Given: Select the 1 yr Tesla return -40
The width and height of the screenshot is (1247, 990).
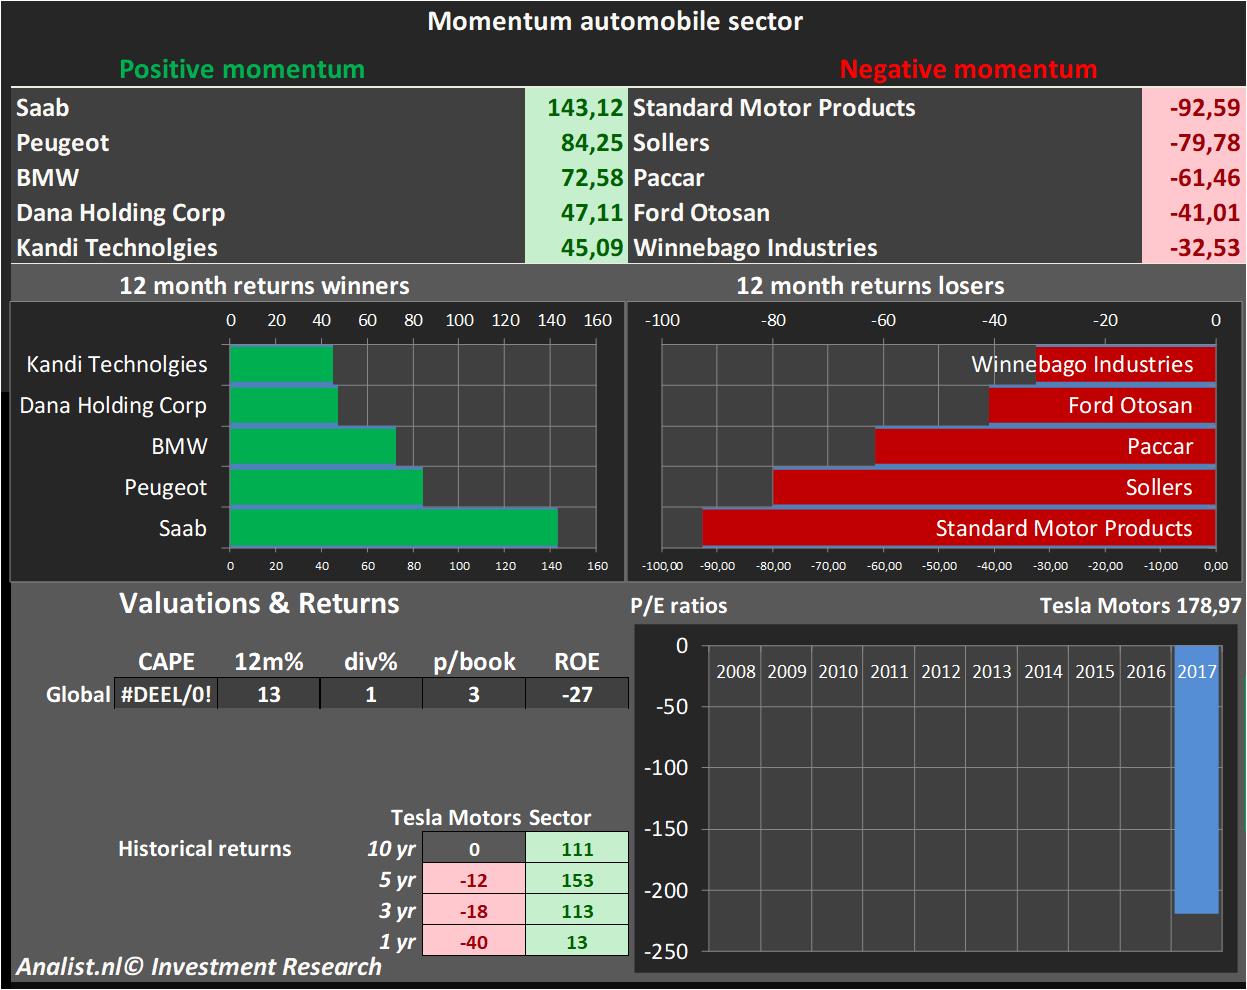Looking at the screenshot, I should (474, 942).
